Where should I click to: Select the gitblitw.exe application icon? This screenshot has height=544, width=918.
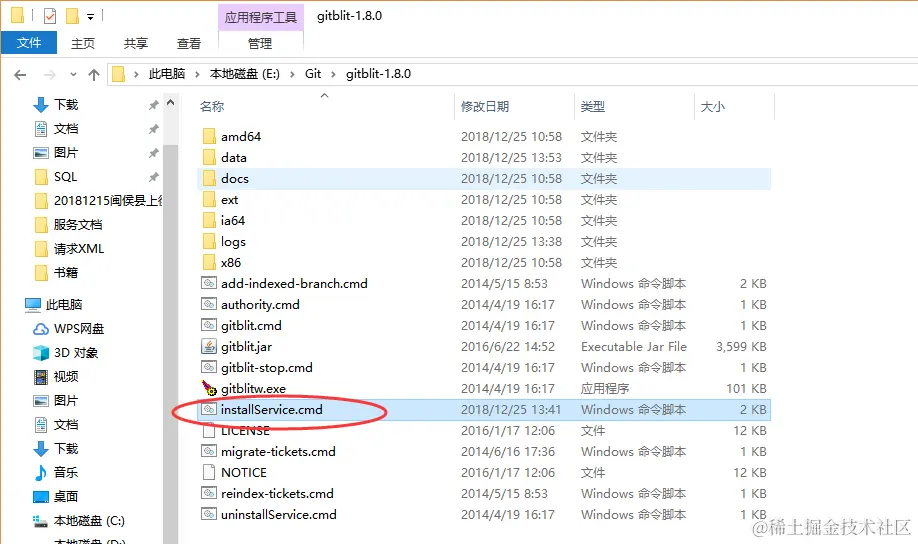tap(209, 388)
